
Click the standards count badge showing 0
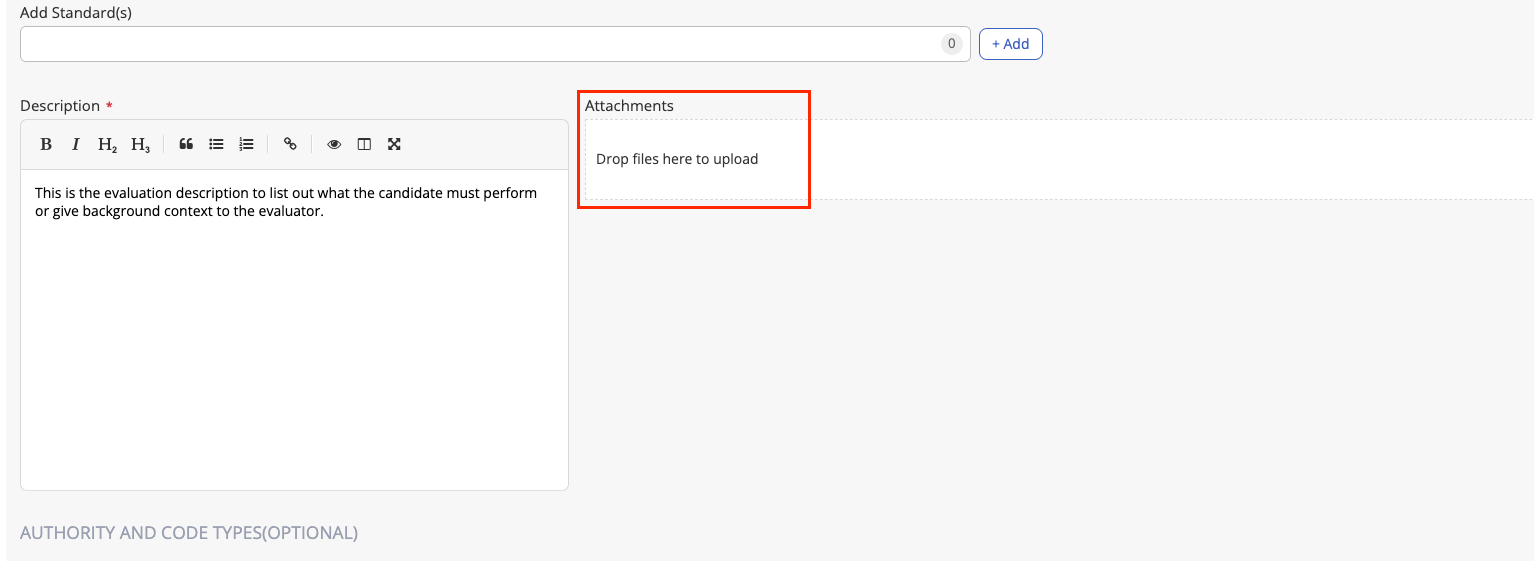pos(952,44)
